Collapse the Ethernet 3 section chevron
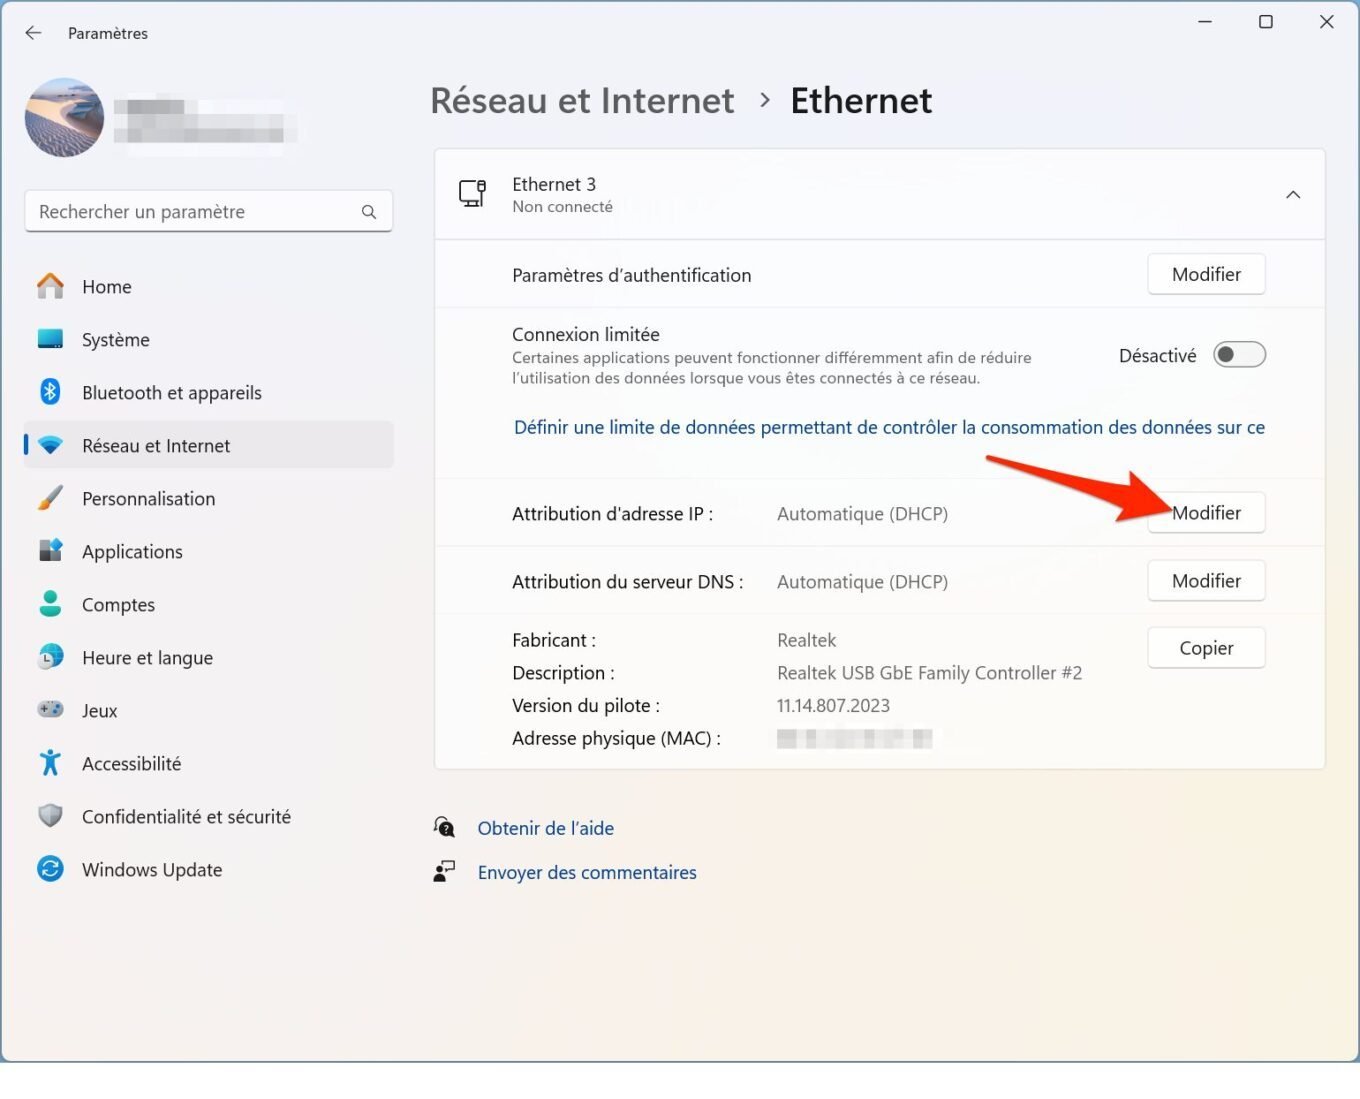The height and width of the screenshot is (1099, 1360). (x=1293, y=194)
